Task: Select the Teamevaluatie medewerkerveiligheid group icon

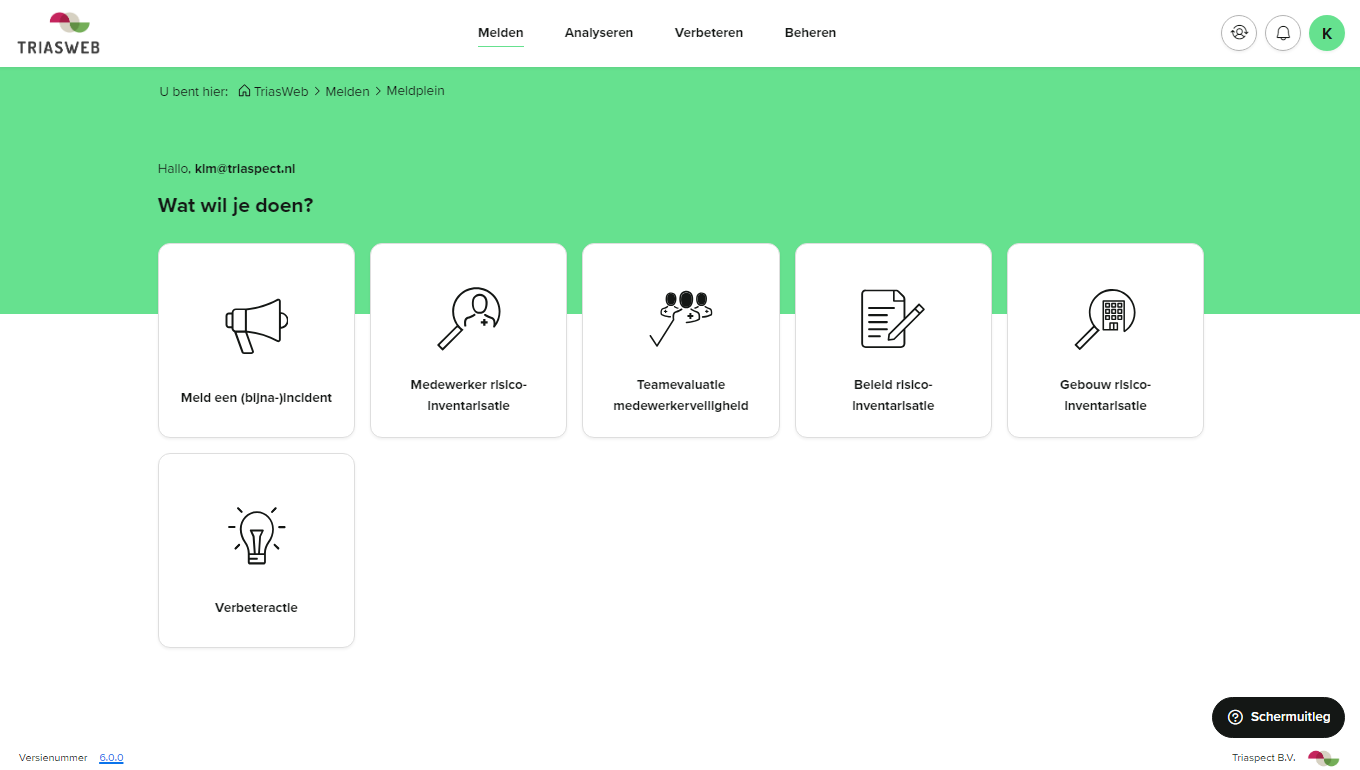Action: [x=680, y=318]
